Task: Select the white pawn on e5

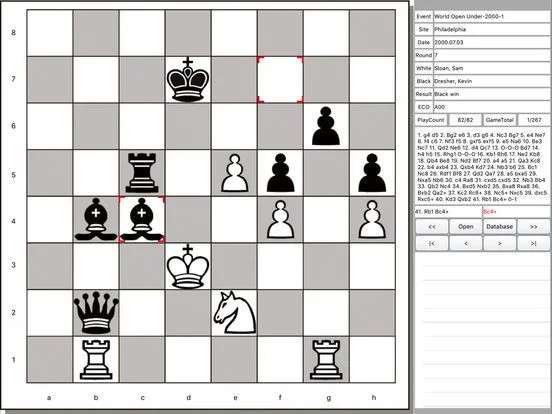Action: pos(234,173)
